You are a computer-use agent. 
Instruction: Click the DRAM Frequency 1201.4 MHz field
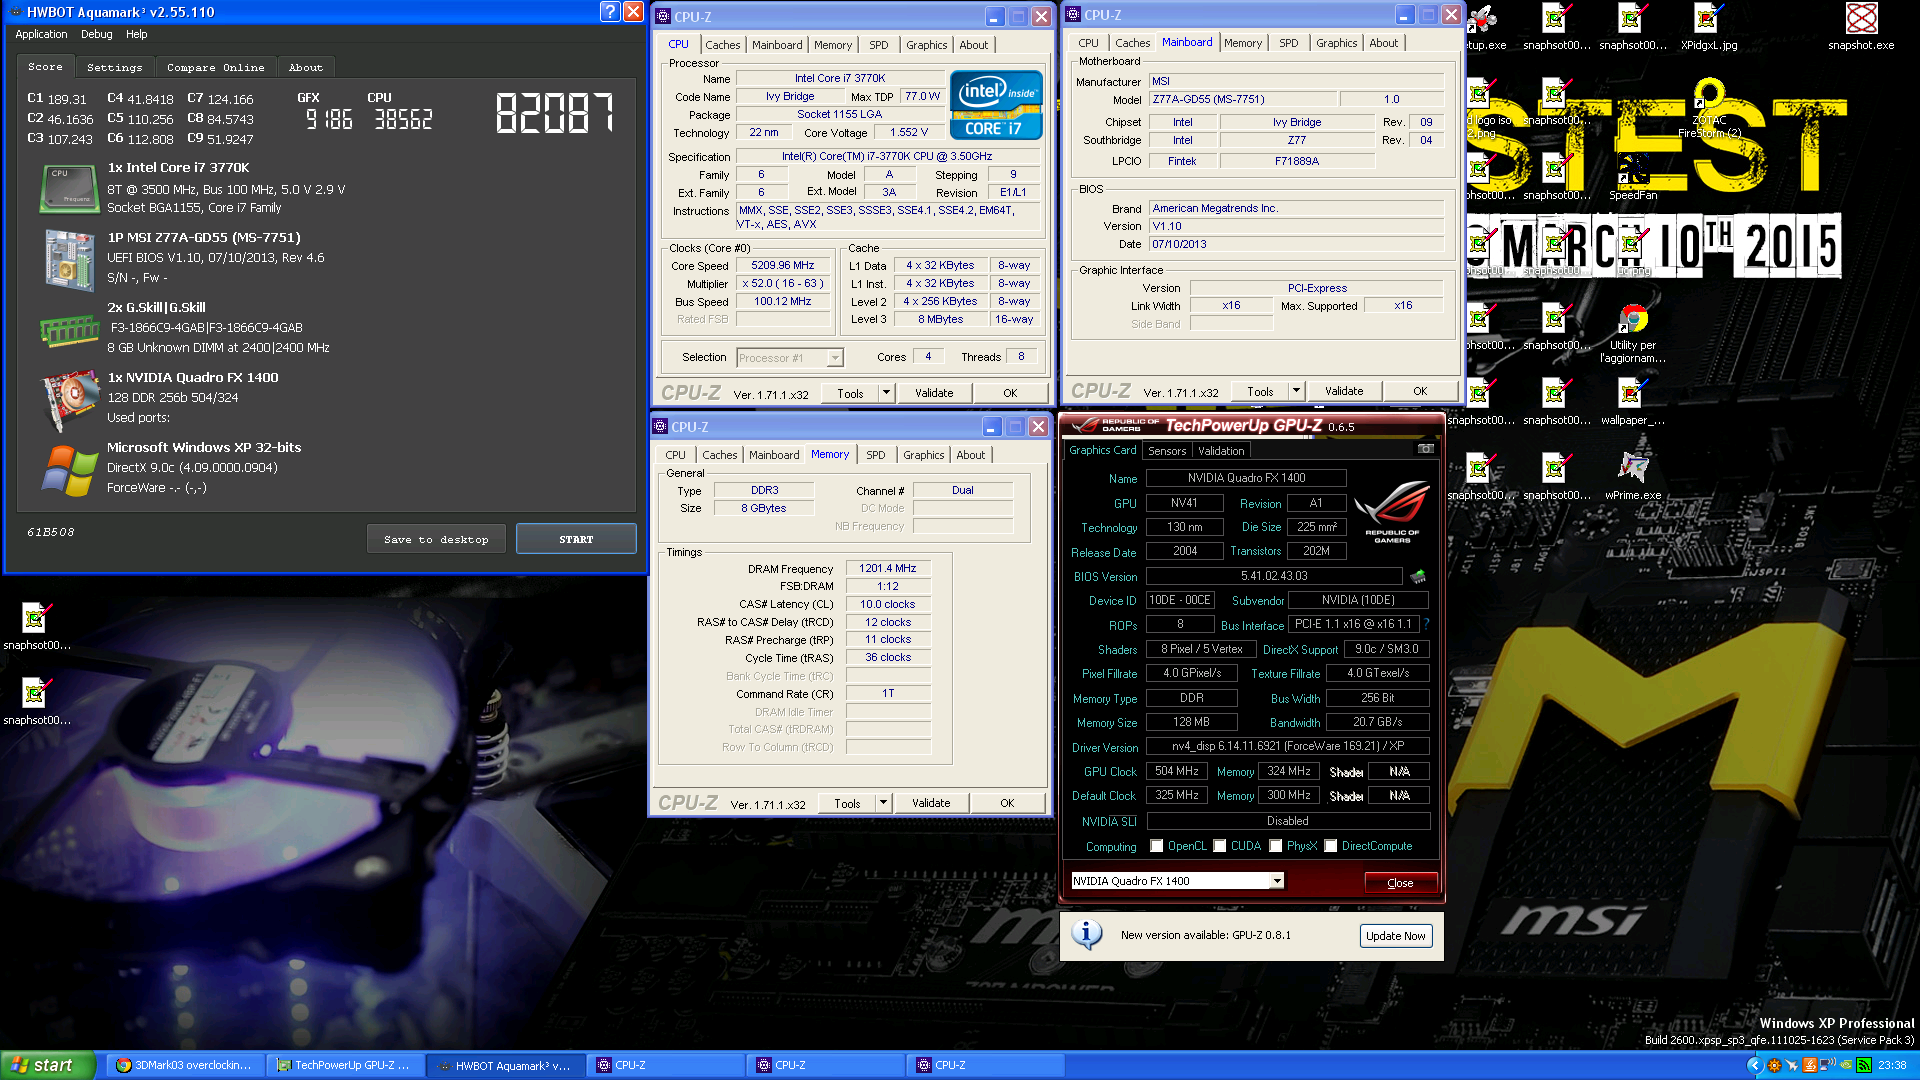(888, 568)
